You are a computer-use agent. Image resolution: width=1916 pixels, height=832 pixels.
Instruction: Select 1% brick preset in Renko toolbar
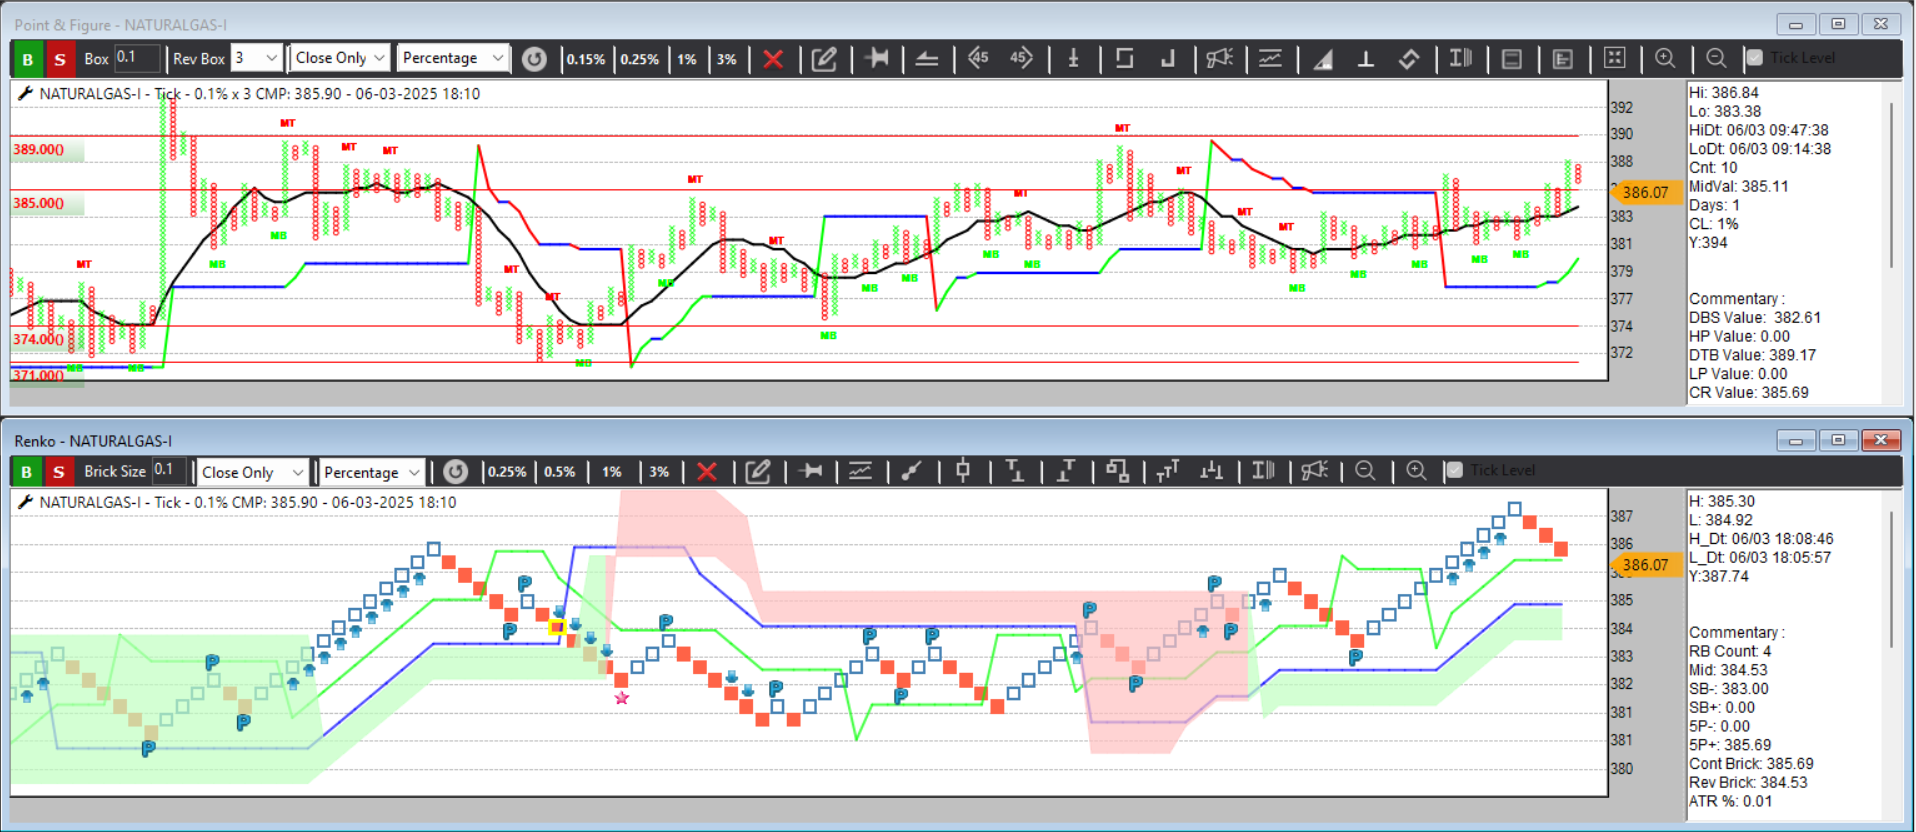coord(611,472)
